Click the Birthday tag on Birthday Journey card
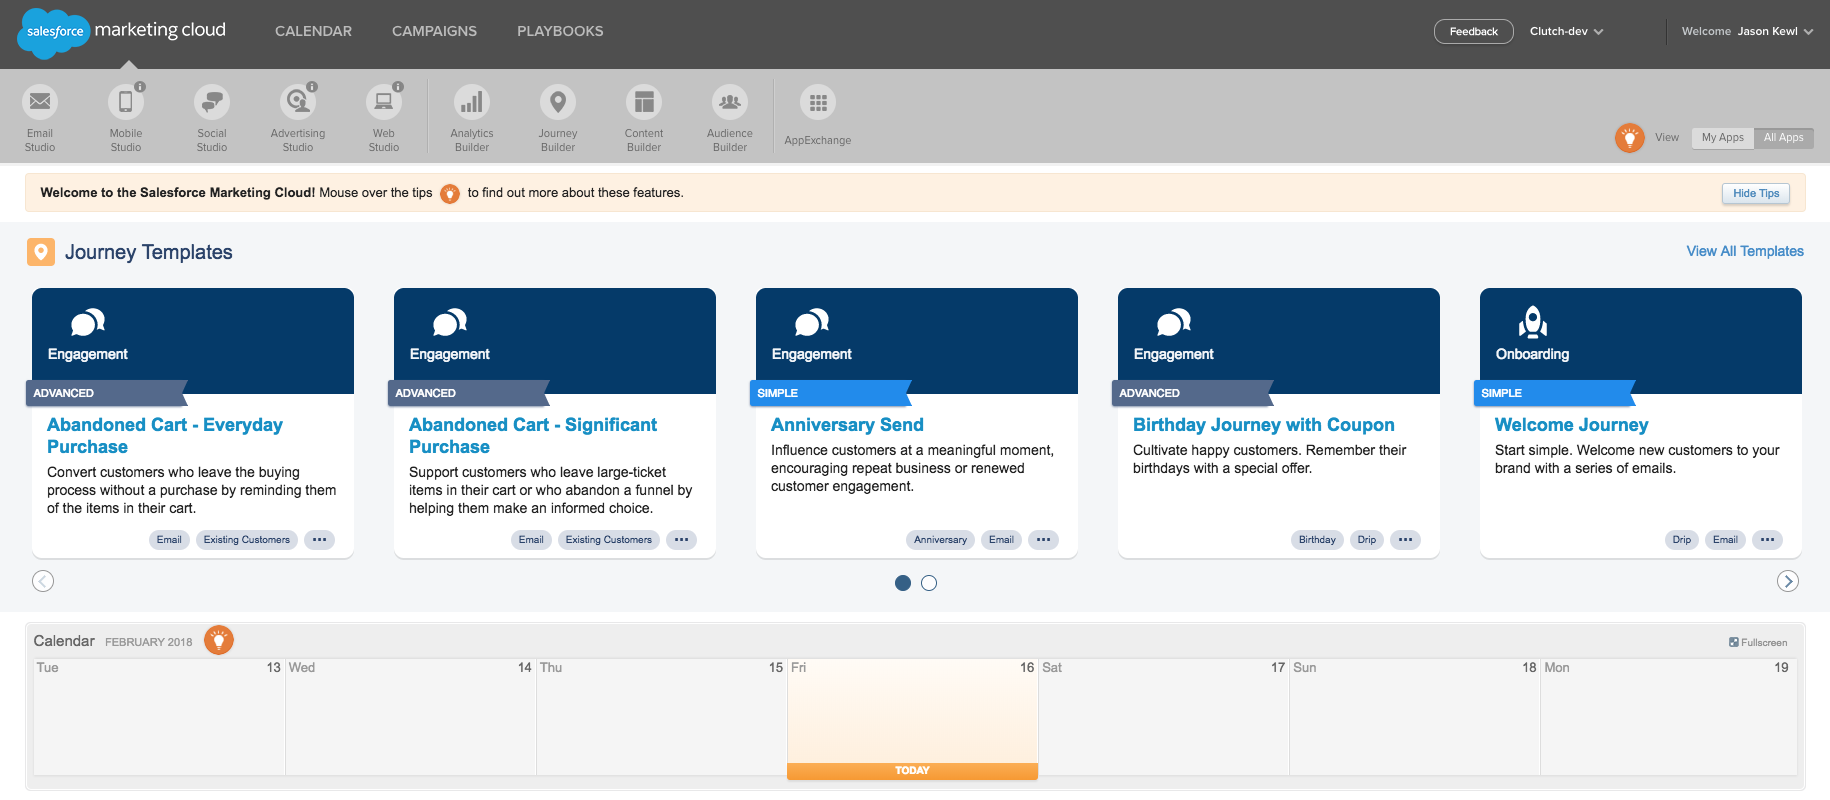The width and height of the screenshot is (1830, 800). coord(1317,540)
